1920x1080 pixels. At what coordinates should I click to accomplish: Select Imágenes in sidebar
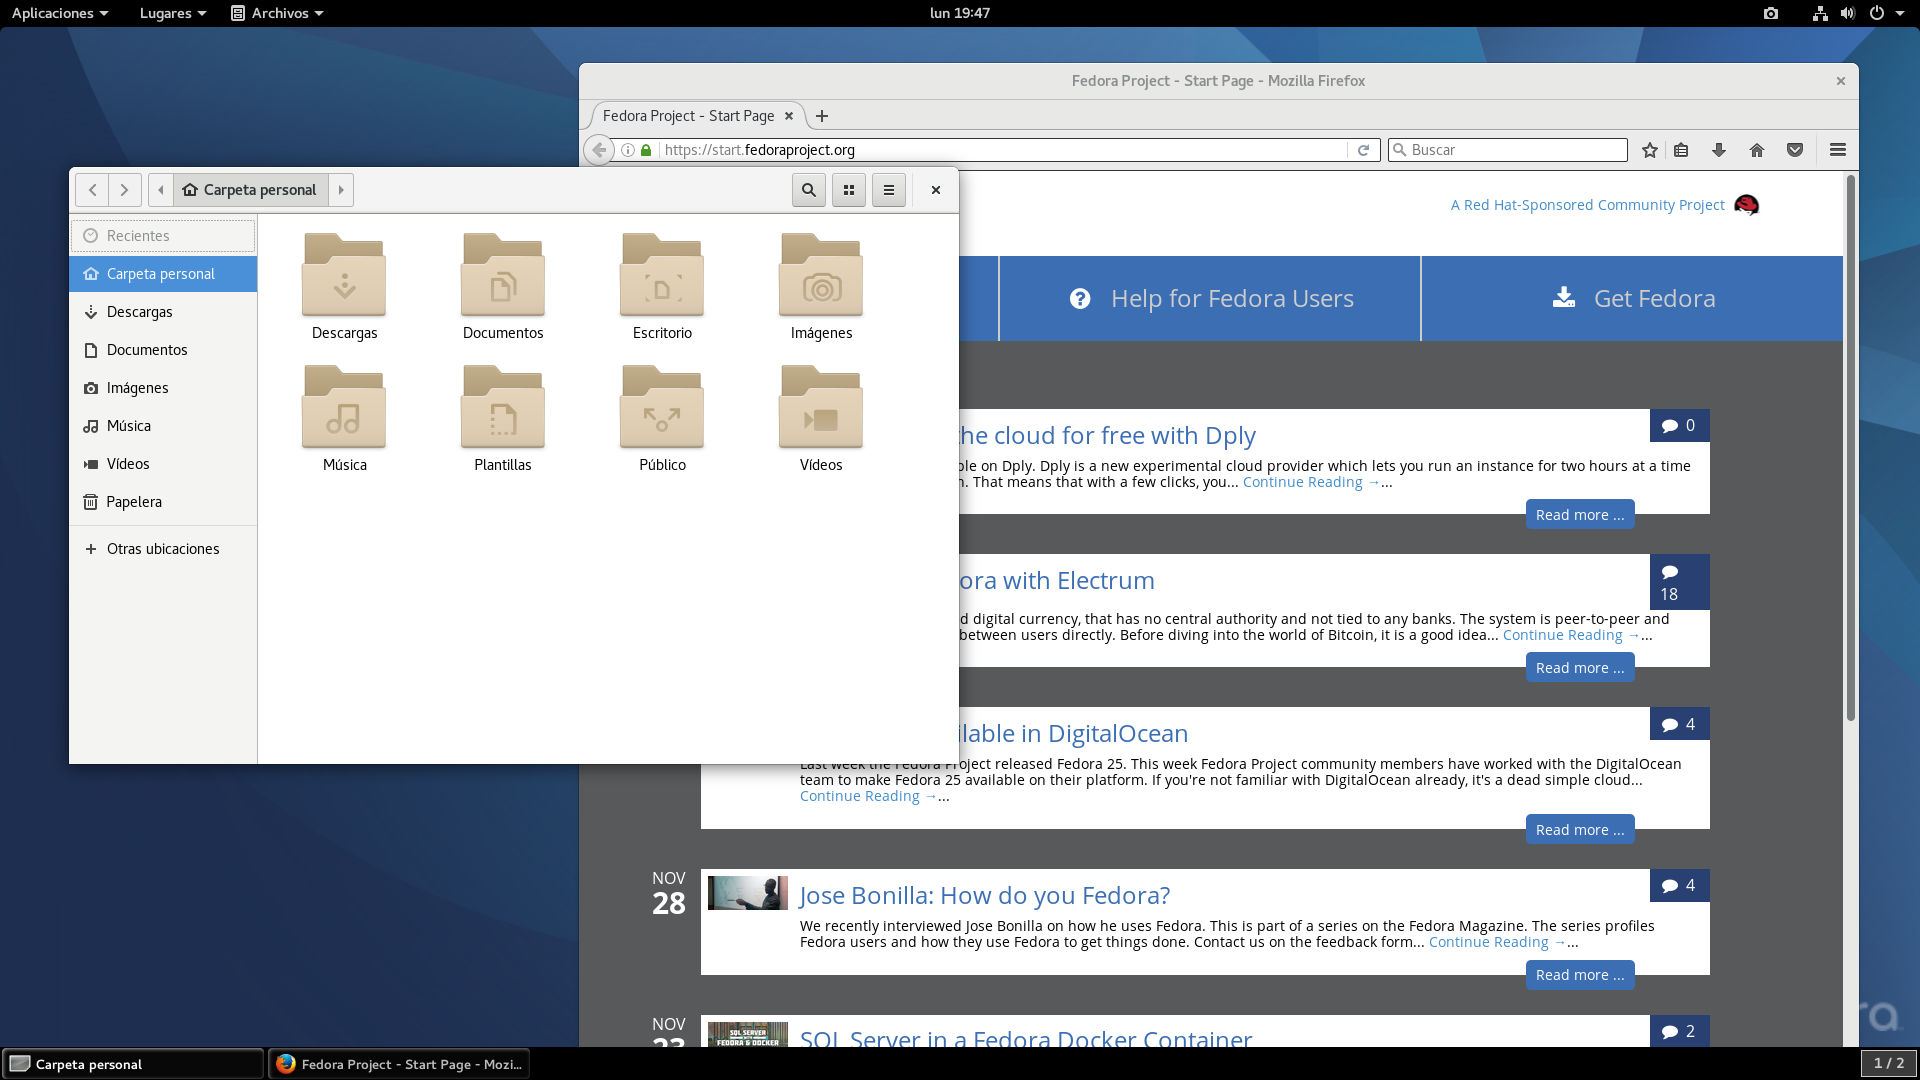(163, 388)
